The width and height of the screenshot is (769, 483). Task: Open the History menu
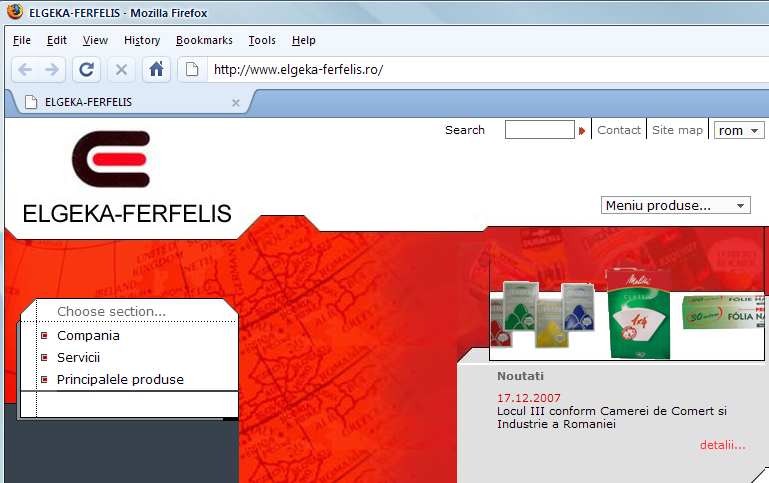coord(142,40)
